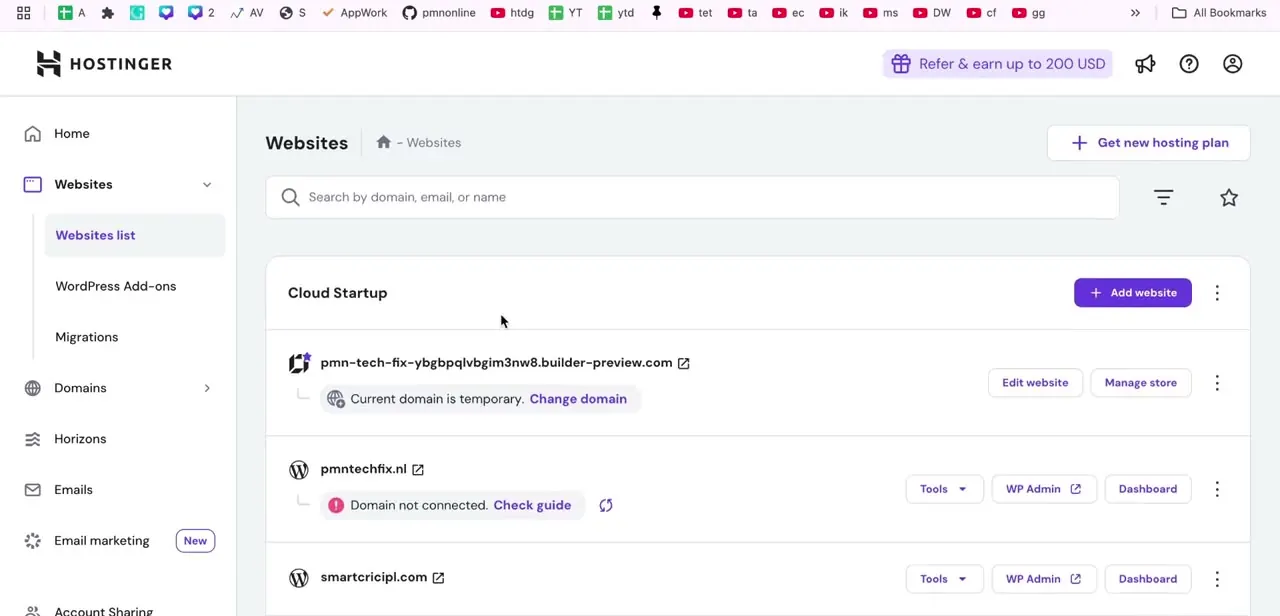Open the announcements megaphone icon
Screen dimensions: 1280x616
tap(1145, 64)
